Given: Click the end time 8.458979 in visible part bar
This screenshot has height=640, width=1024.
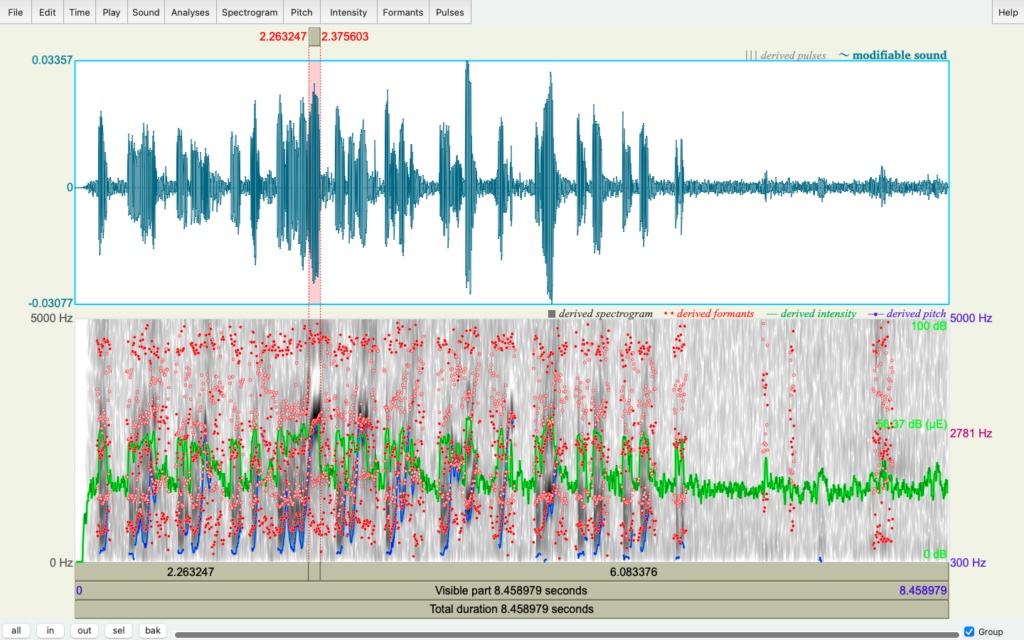Looking at the screenshot, I should click(x=922, y=590).
